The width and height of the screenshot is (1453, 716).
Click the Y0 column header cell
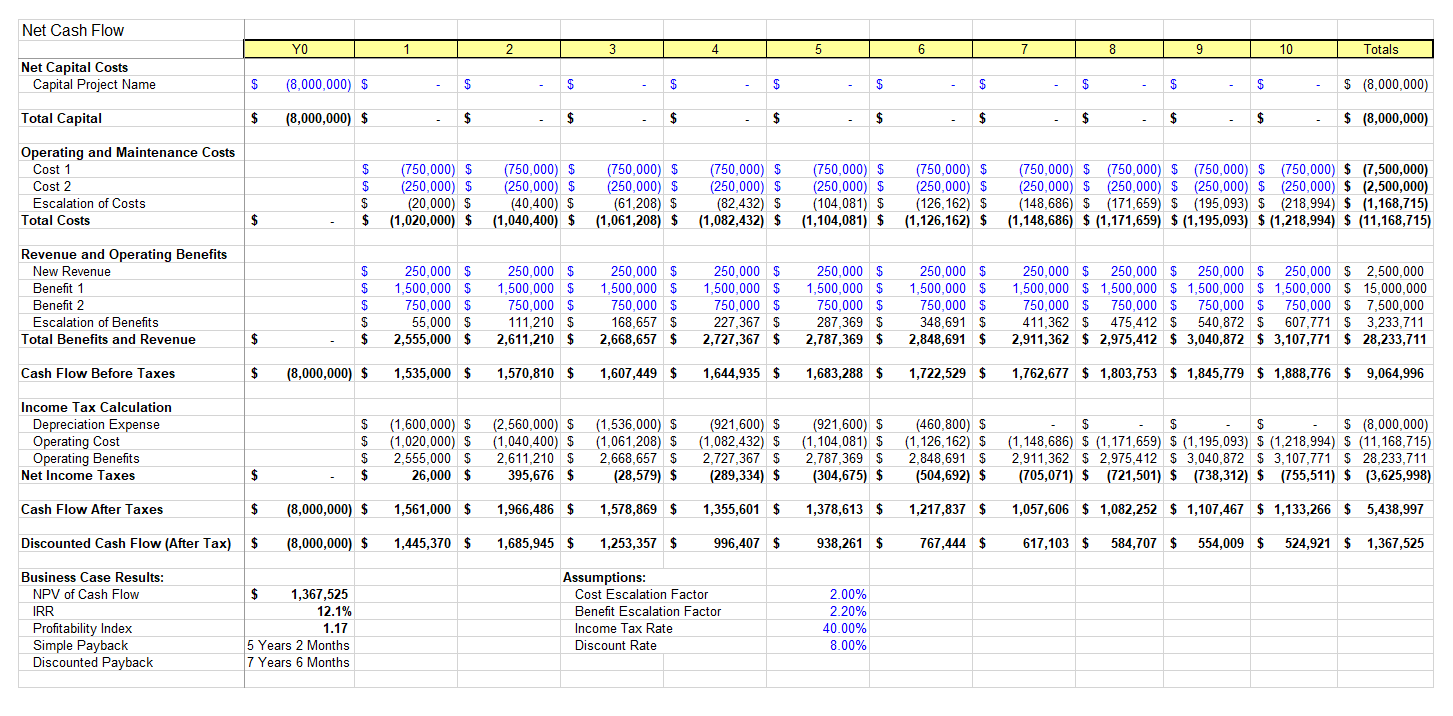coord(299,49)
